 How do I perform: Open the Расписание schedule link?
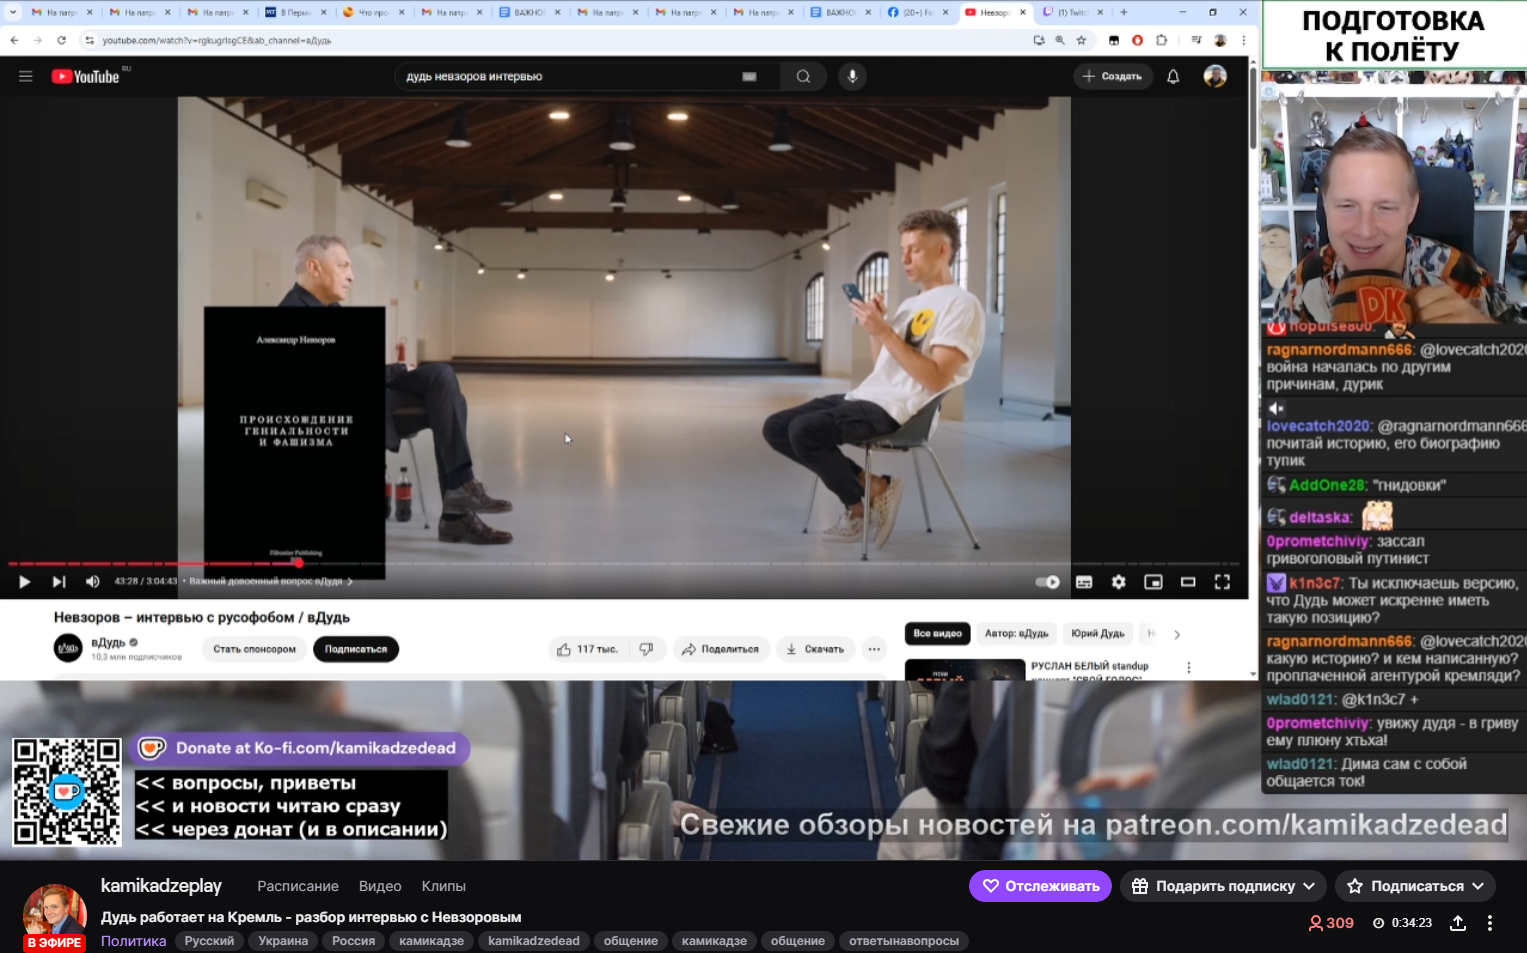[298, 886]
